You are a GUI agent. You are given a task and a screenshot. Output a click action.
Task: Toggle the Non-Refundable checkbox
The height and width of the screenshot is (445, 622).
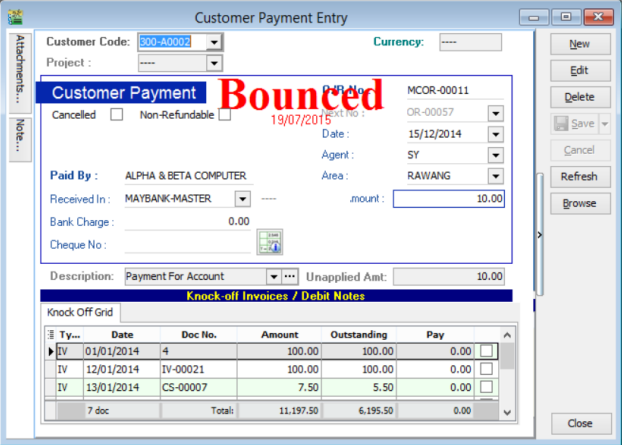(x=225, y=115)
